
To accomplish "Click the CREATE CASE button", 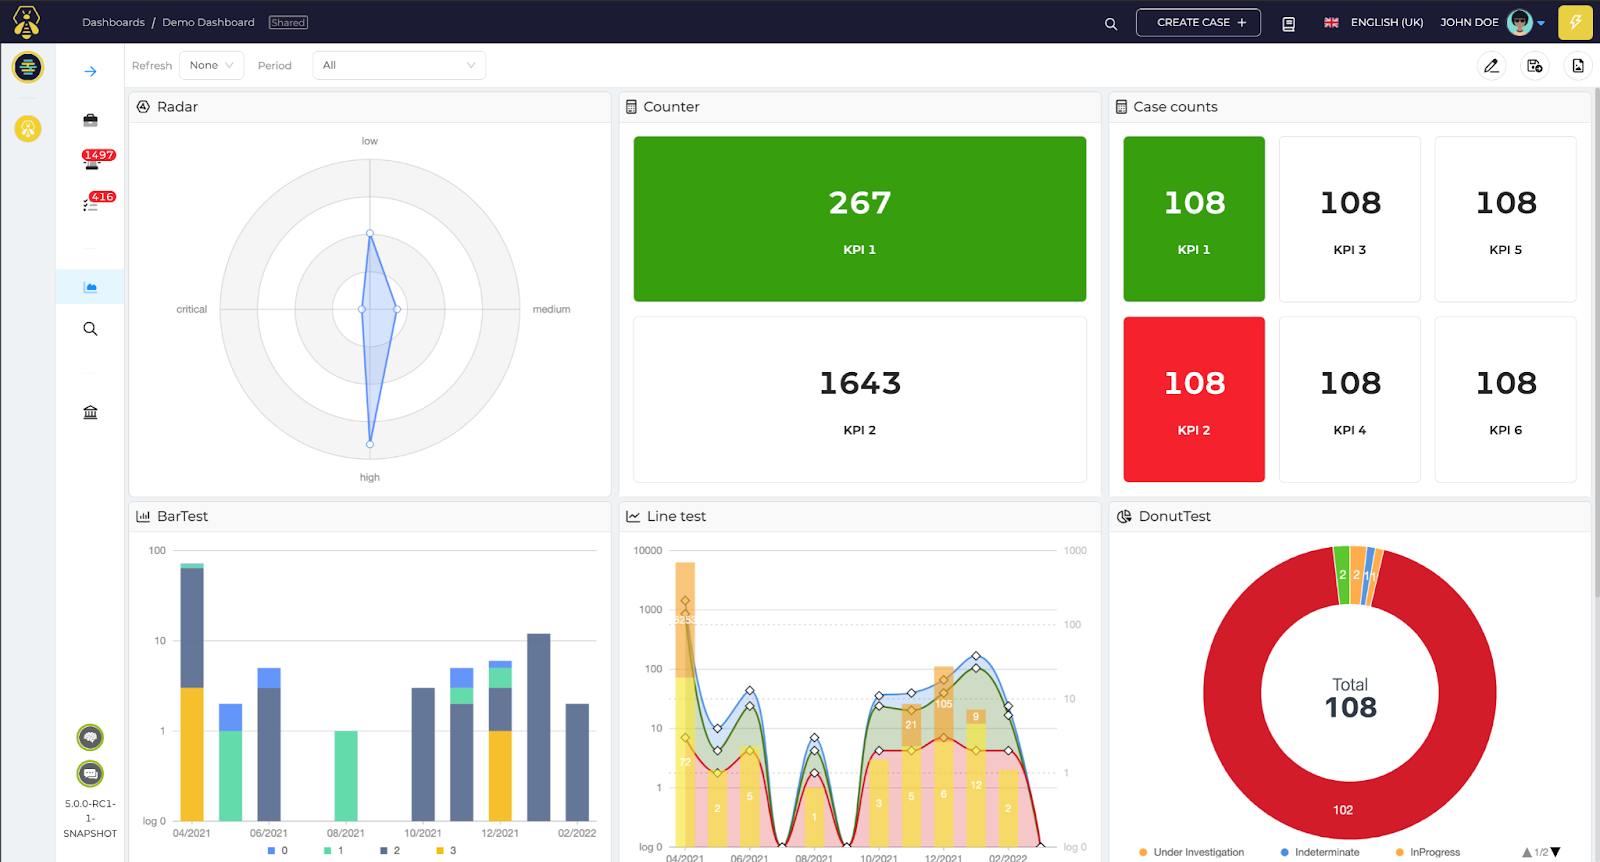I will 1198,22.
